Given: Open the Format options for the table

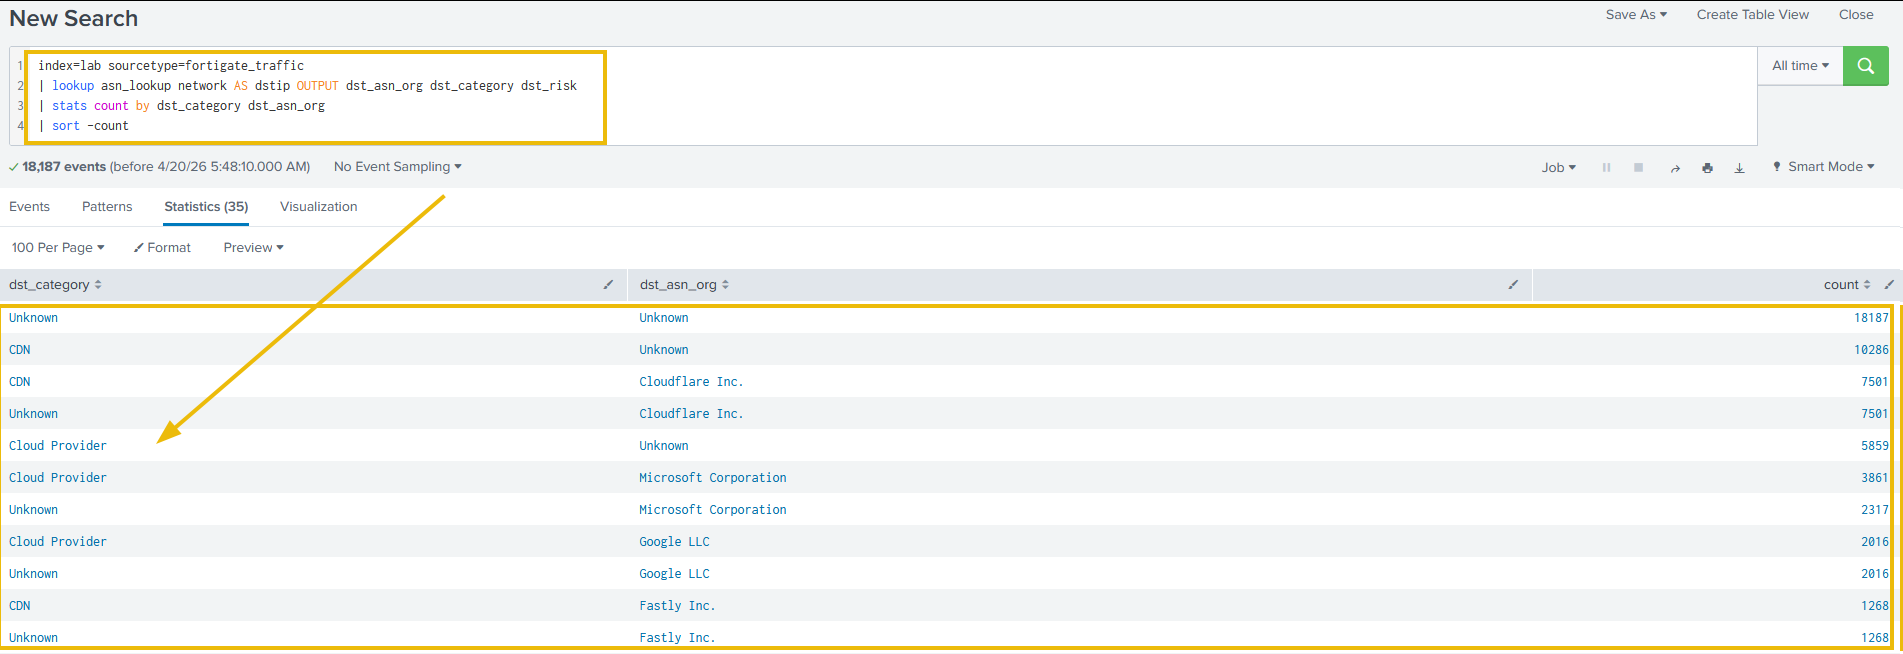Looking at the screenshot, I should point(162,248).
